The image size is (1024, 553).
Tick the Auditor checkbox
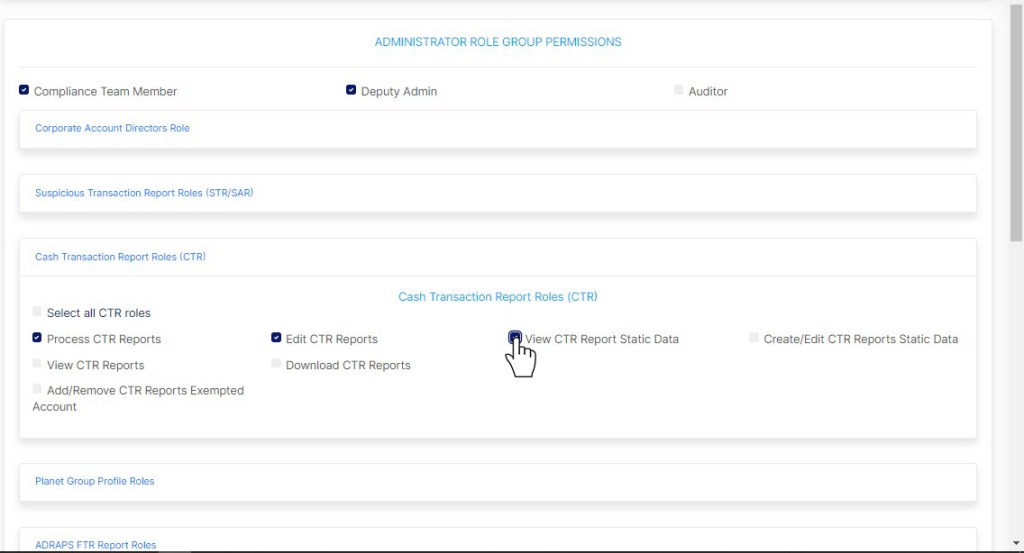pos(679,90)
